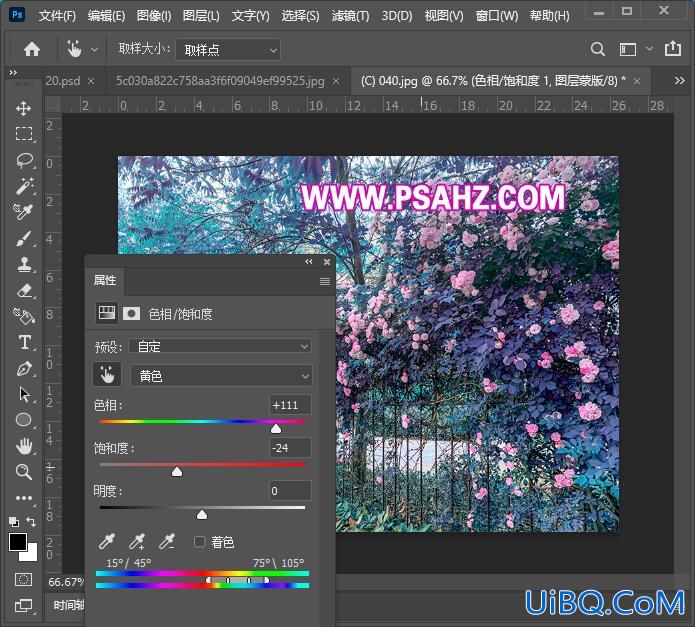Select the Path Selection tool

pyautogui.click(x=24, y=394)
